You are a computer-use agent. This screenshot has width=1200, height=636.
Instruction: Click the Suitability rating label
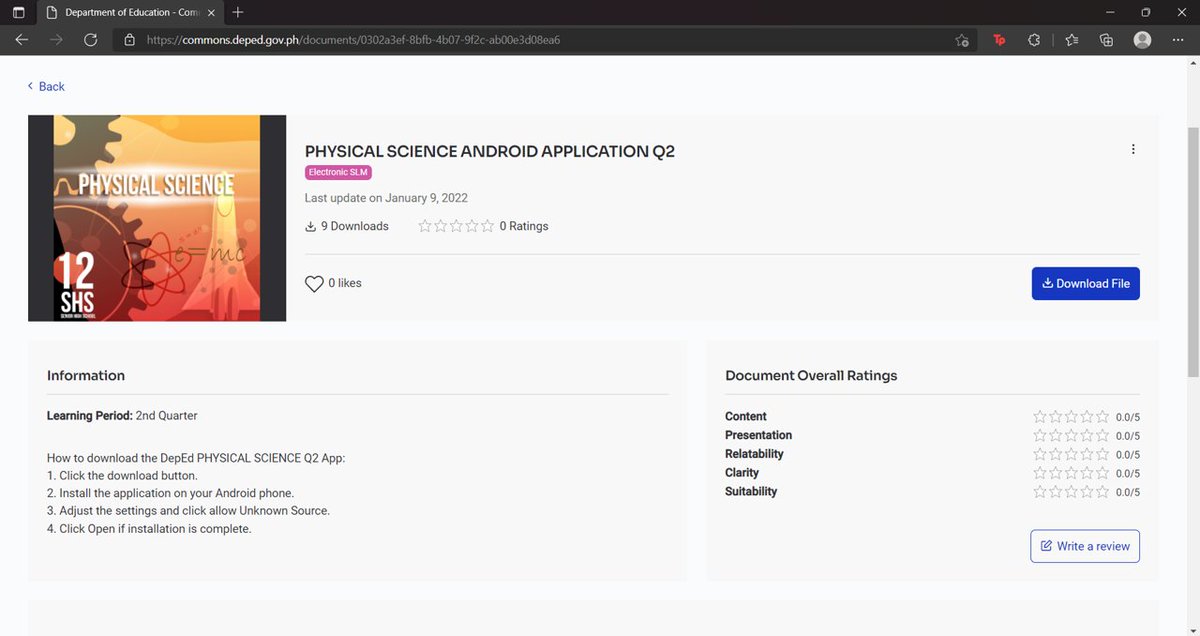pyautogui.click(x=751, y=491)
